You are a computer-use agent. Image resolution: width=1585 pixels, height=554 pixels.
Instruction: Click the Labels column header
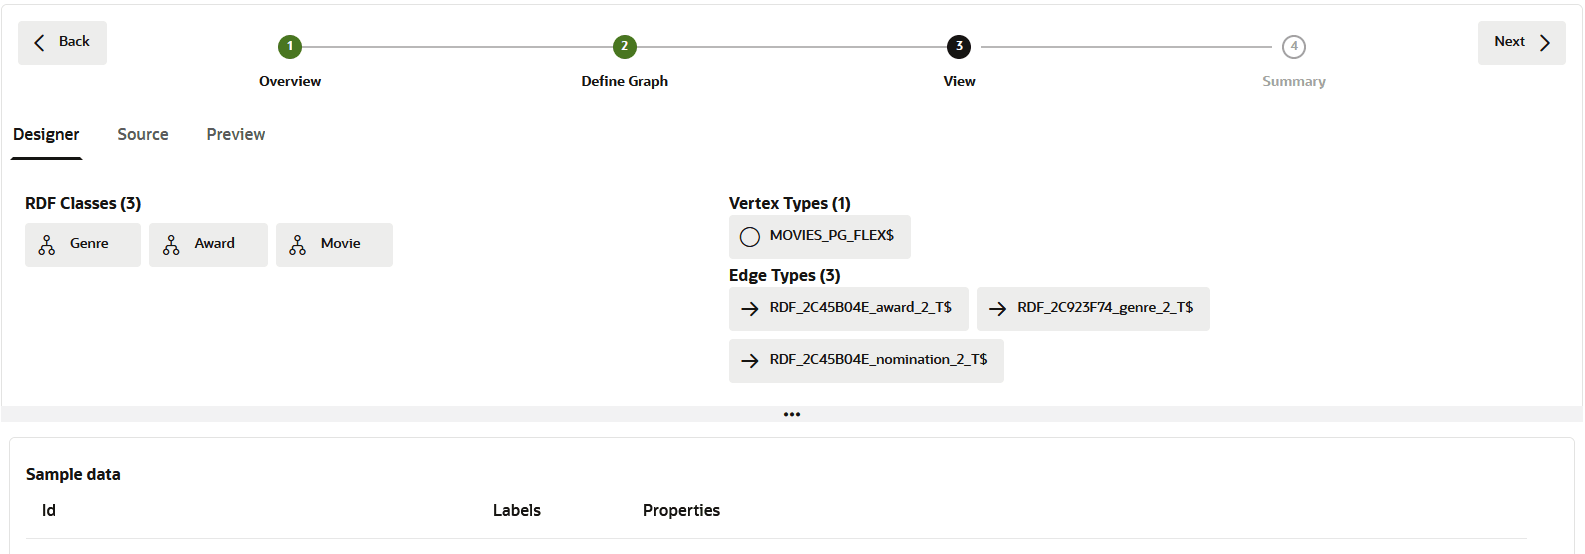[517, 510]
